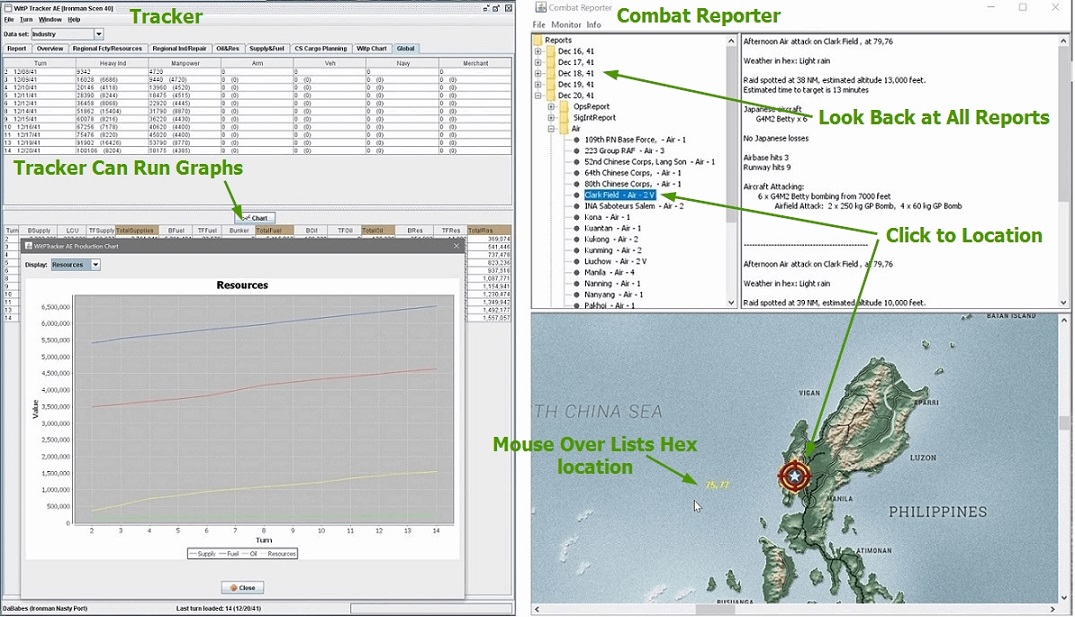Select the Nanning - Air - 1 report
The height and width of the screenshot is (617, 1075).
click(x=612, y=283)
